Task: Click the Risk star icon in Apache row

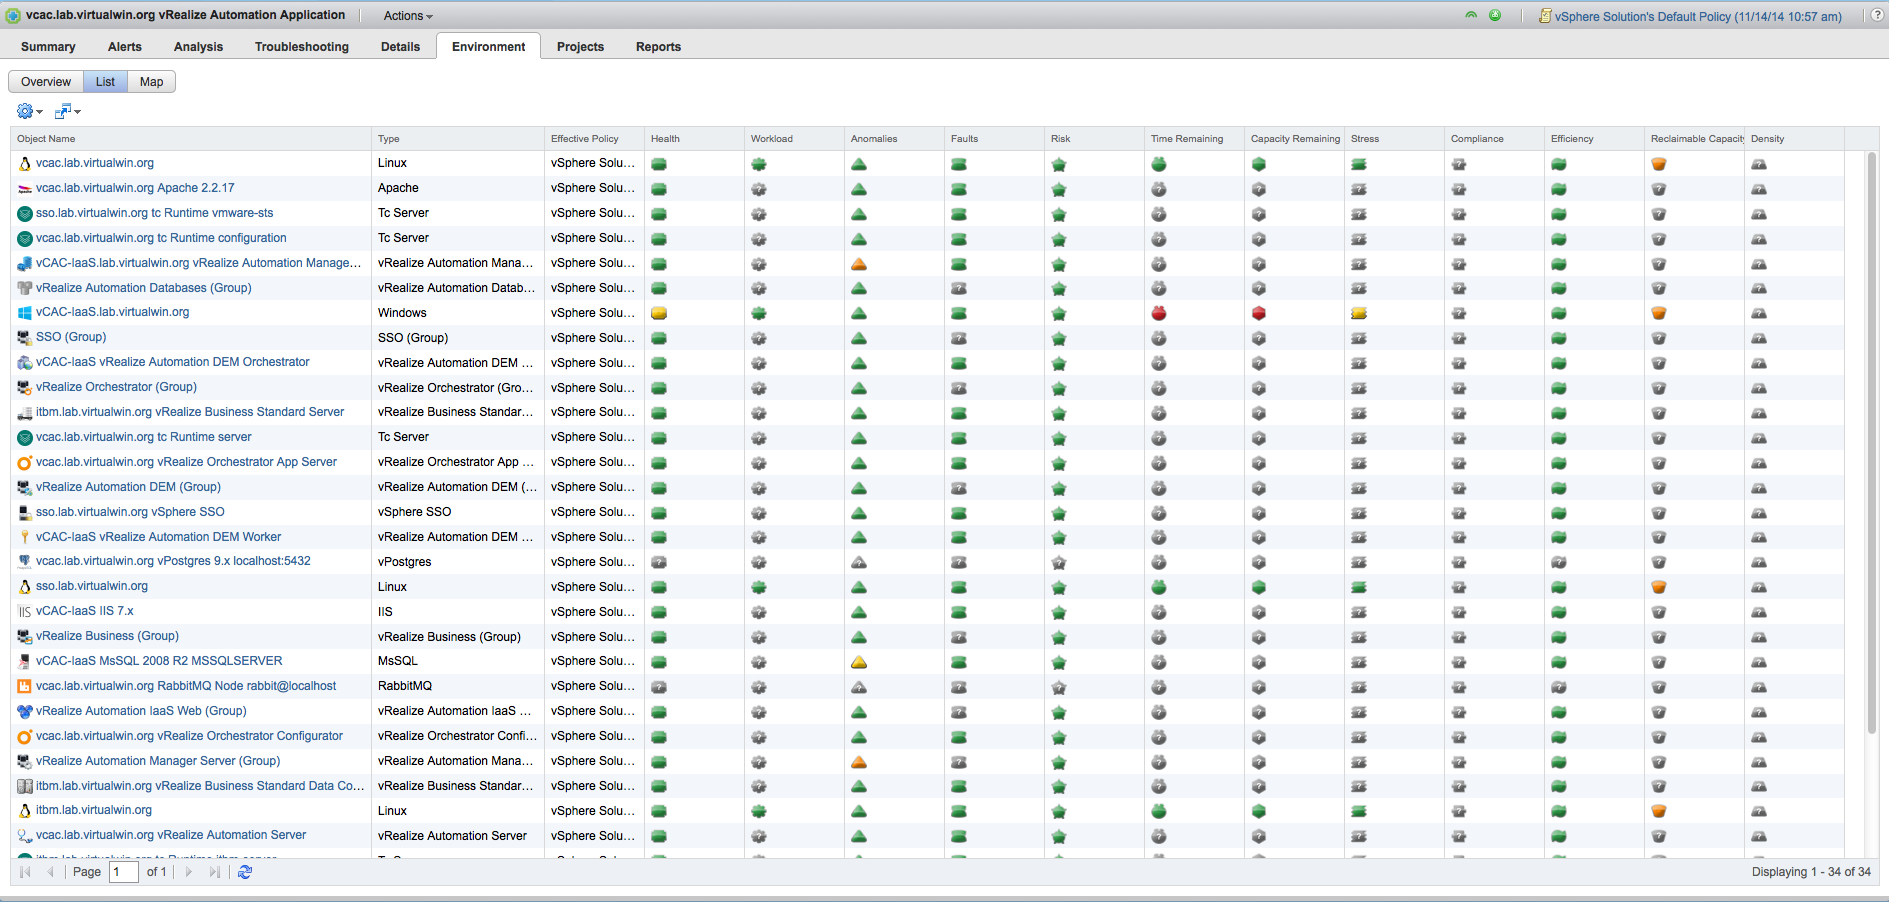Action: point(1059,189)
